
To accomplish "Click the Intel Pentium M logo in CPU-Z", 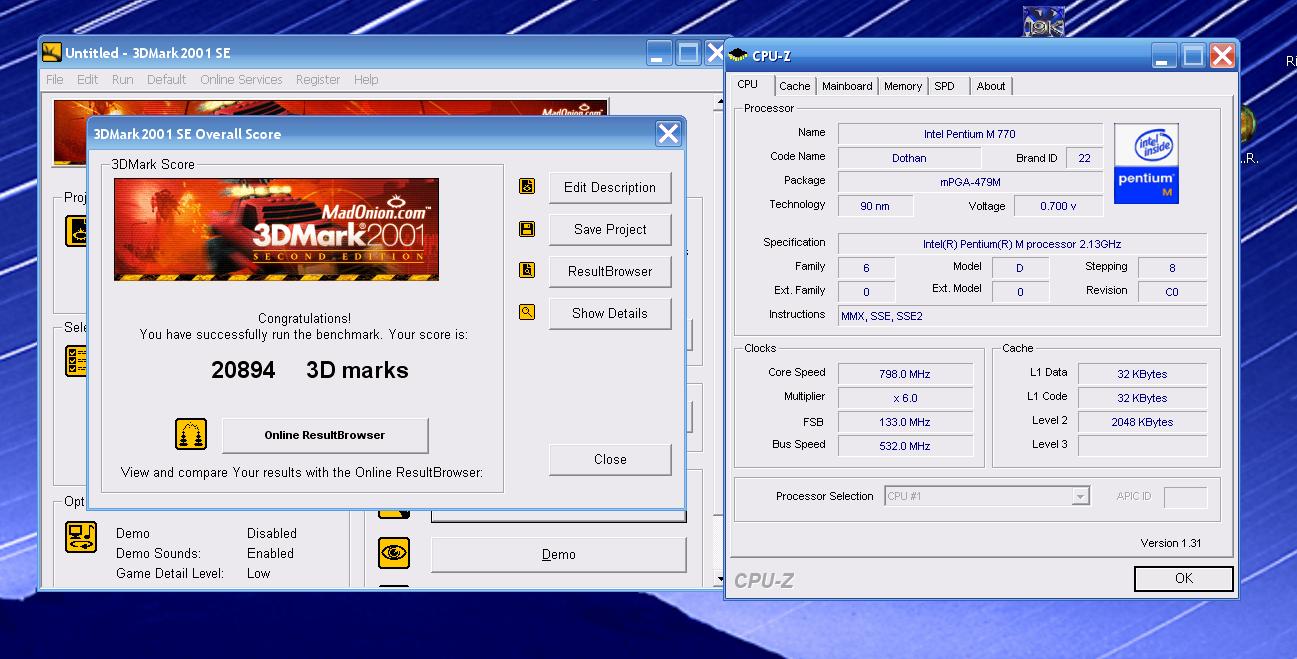I will [1146, 164].
